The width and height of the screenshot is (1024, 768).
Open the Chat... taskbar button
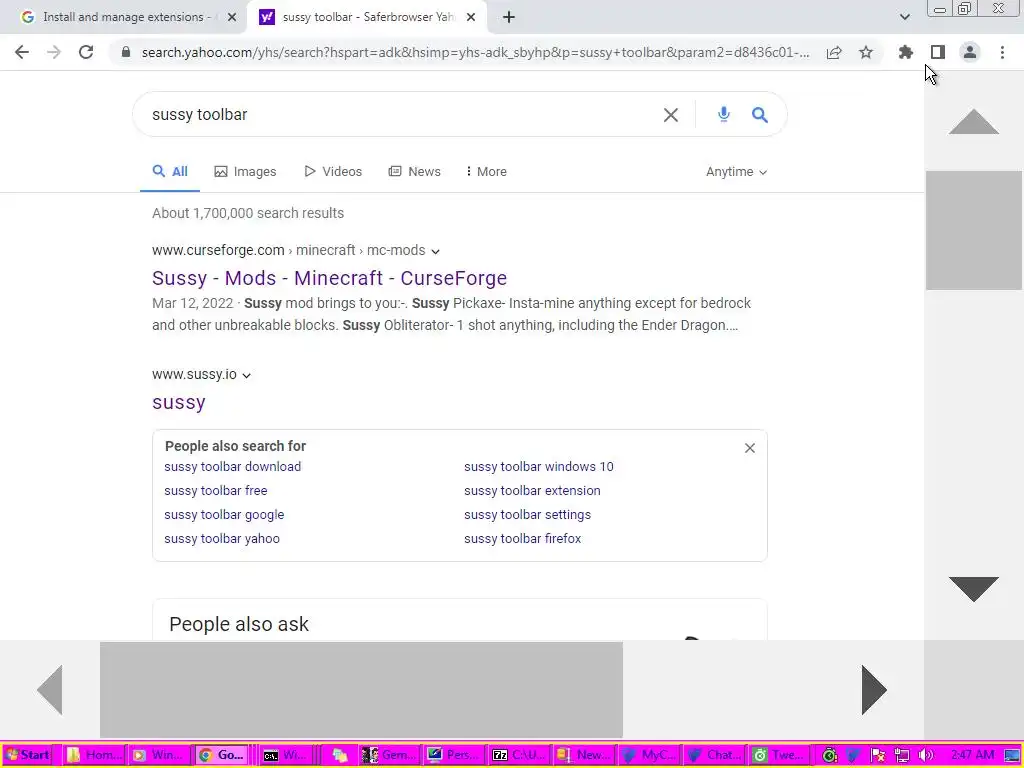click(x=714, y=755)
